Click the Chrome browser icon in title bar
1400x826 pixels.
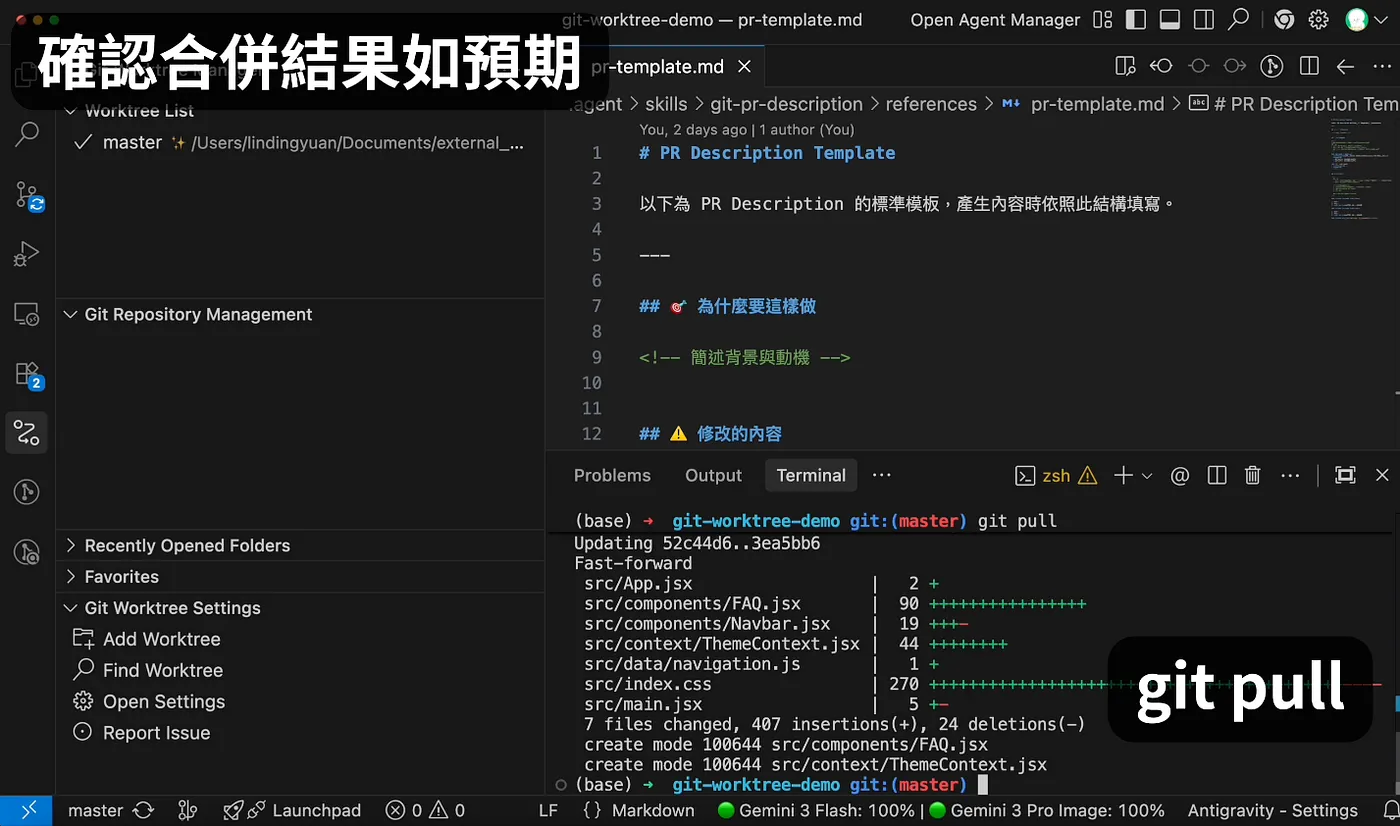coord(1285,20)
